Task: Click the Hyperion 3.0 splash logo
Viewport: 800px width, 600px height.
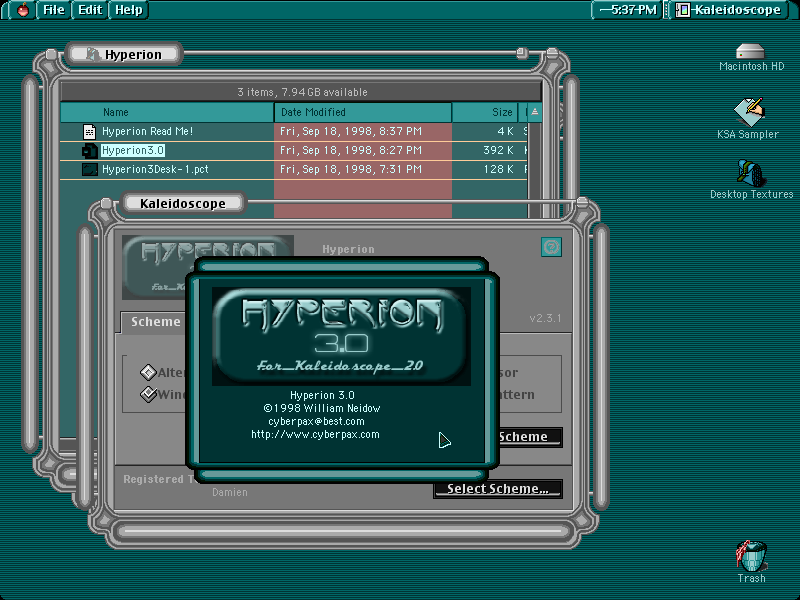Action: [341, 336]
